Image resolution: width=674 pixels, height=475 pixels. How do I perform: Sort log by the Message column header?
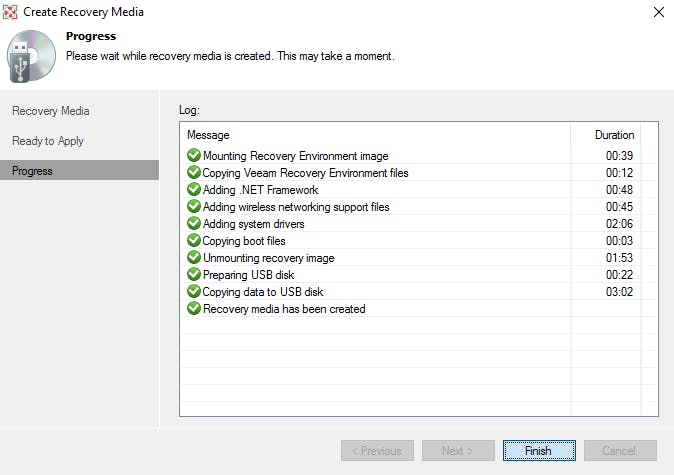(x=208, y=135)
